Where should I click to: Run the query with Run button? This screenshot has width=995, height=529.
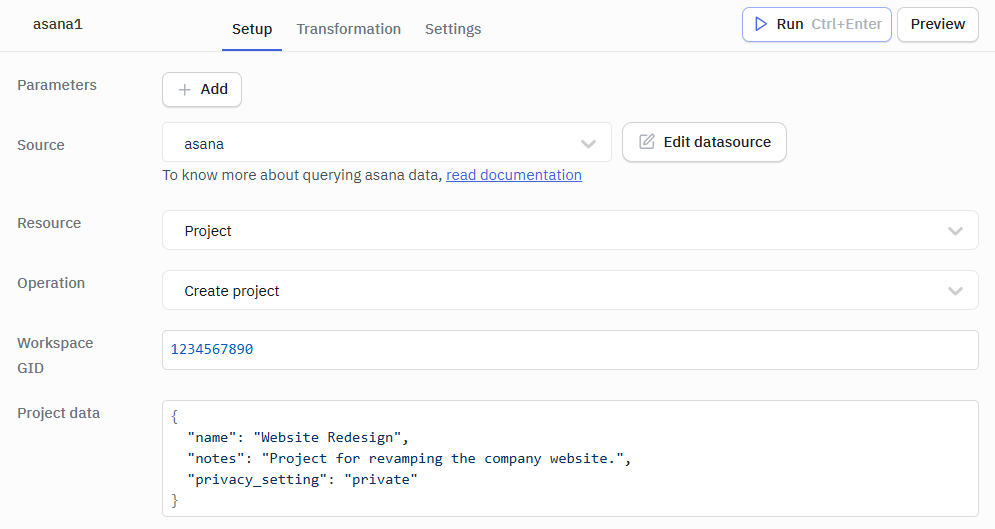tap(817, 25)
